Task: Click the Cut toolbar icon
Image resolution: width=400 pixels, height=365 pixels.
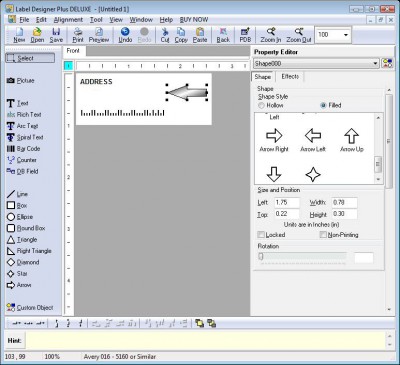Action: [165, 35]
